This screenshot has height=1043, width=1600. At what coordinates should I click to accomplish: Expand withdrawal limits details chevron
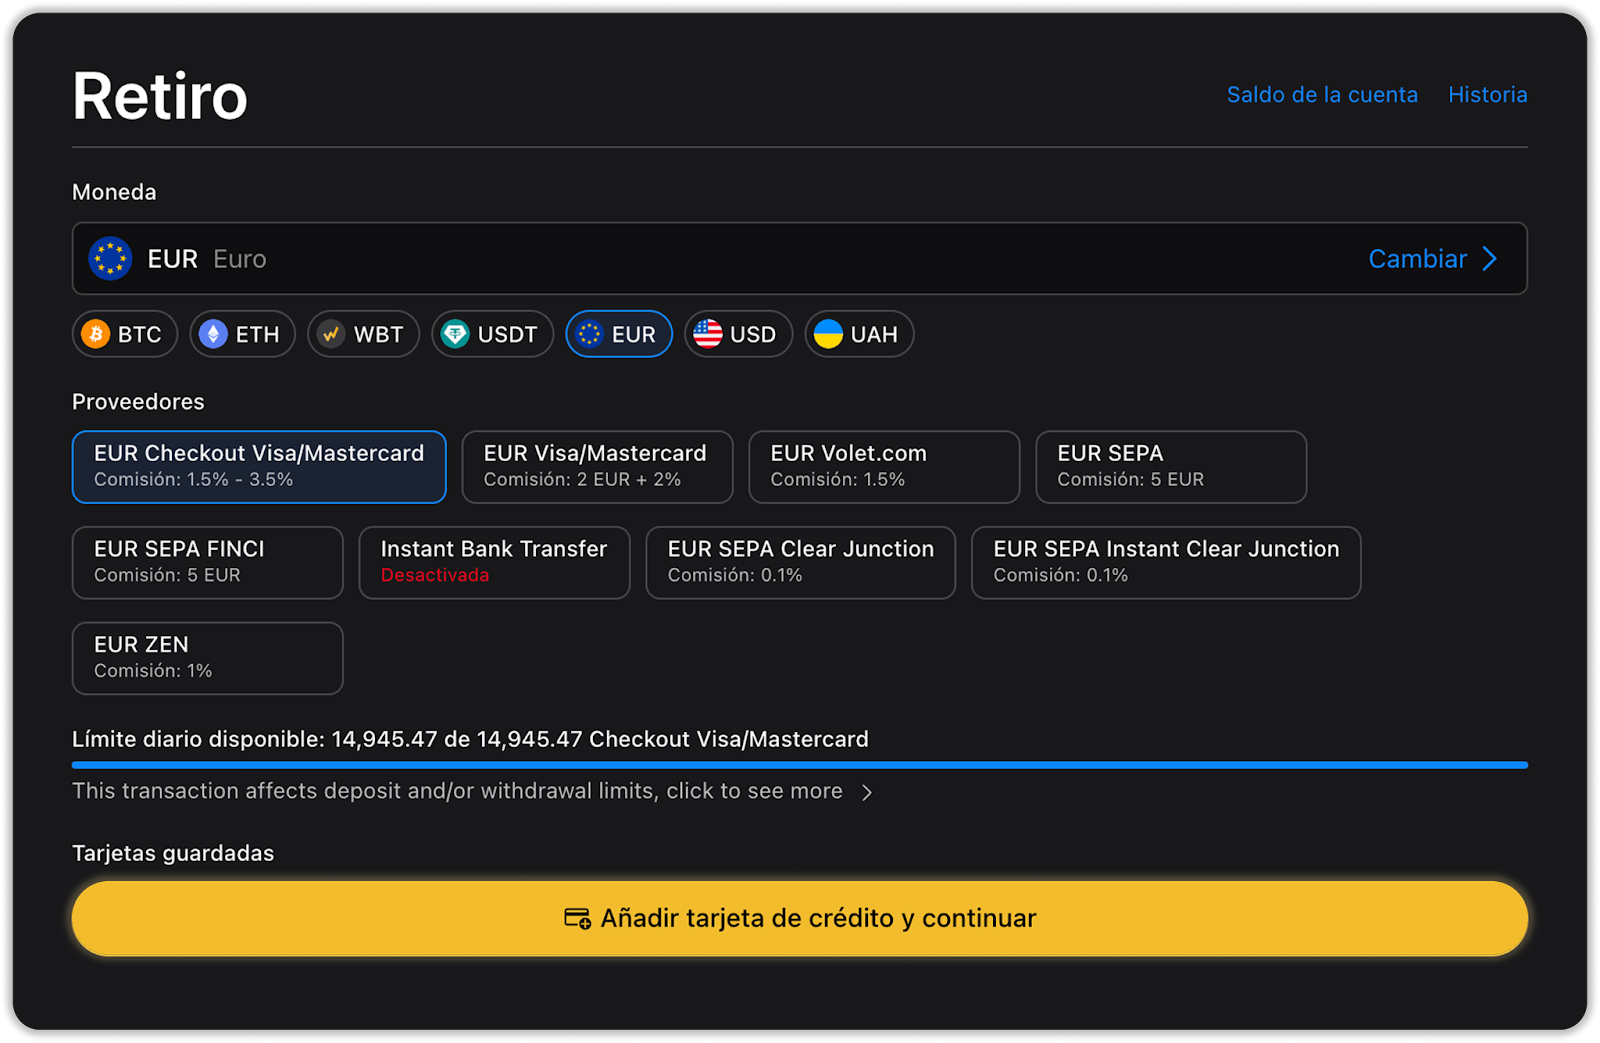[x=867, y=792]
